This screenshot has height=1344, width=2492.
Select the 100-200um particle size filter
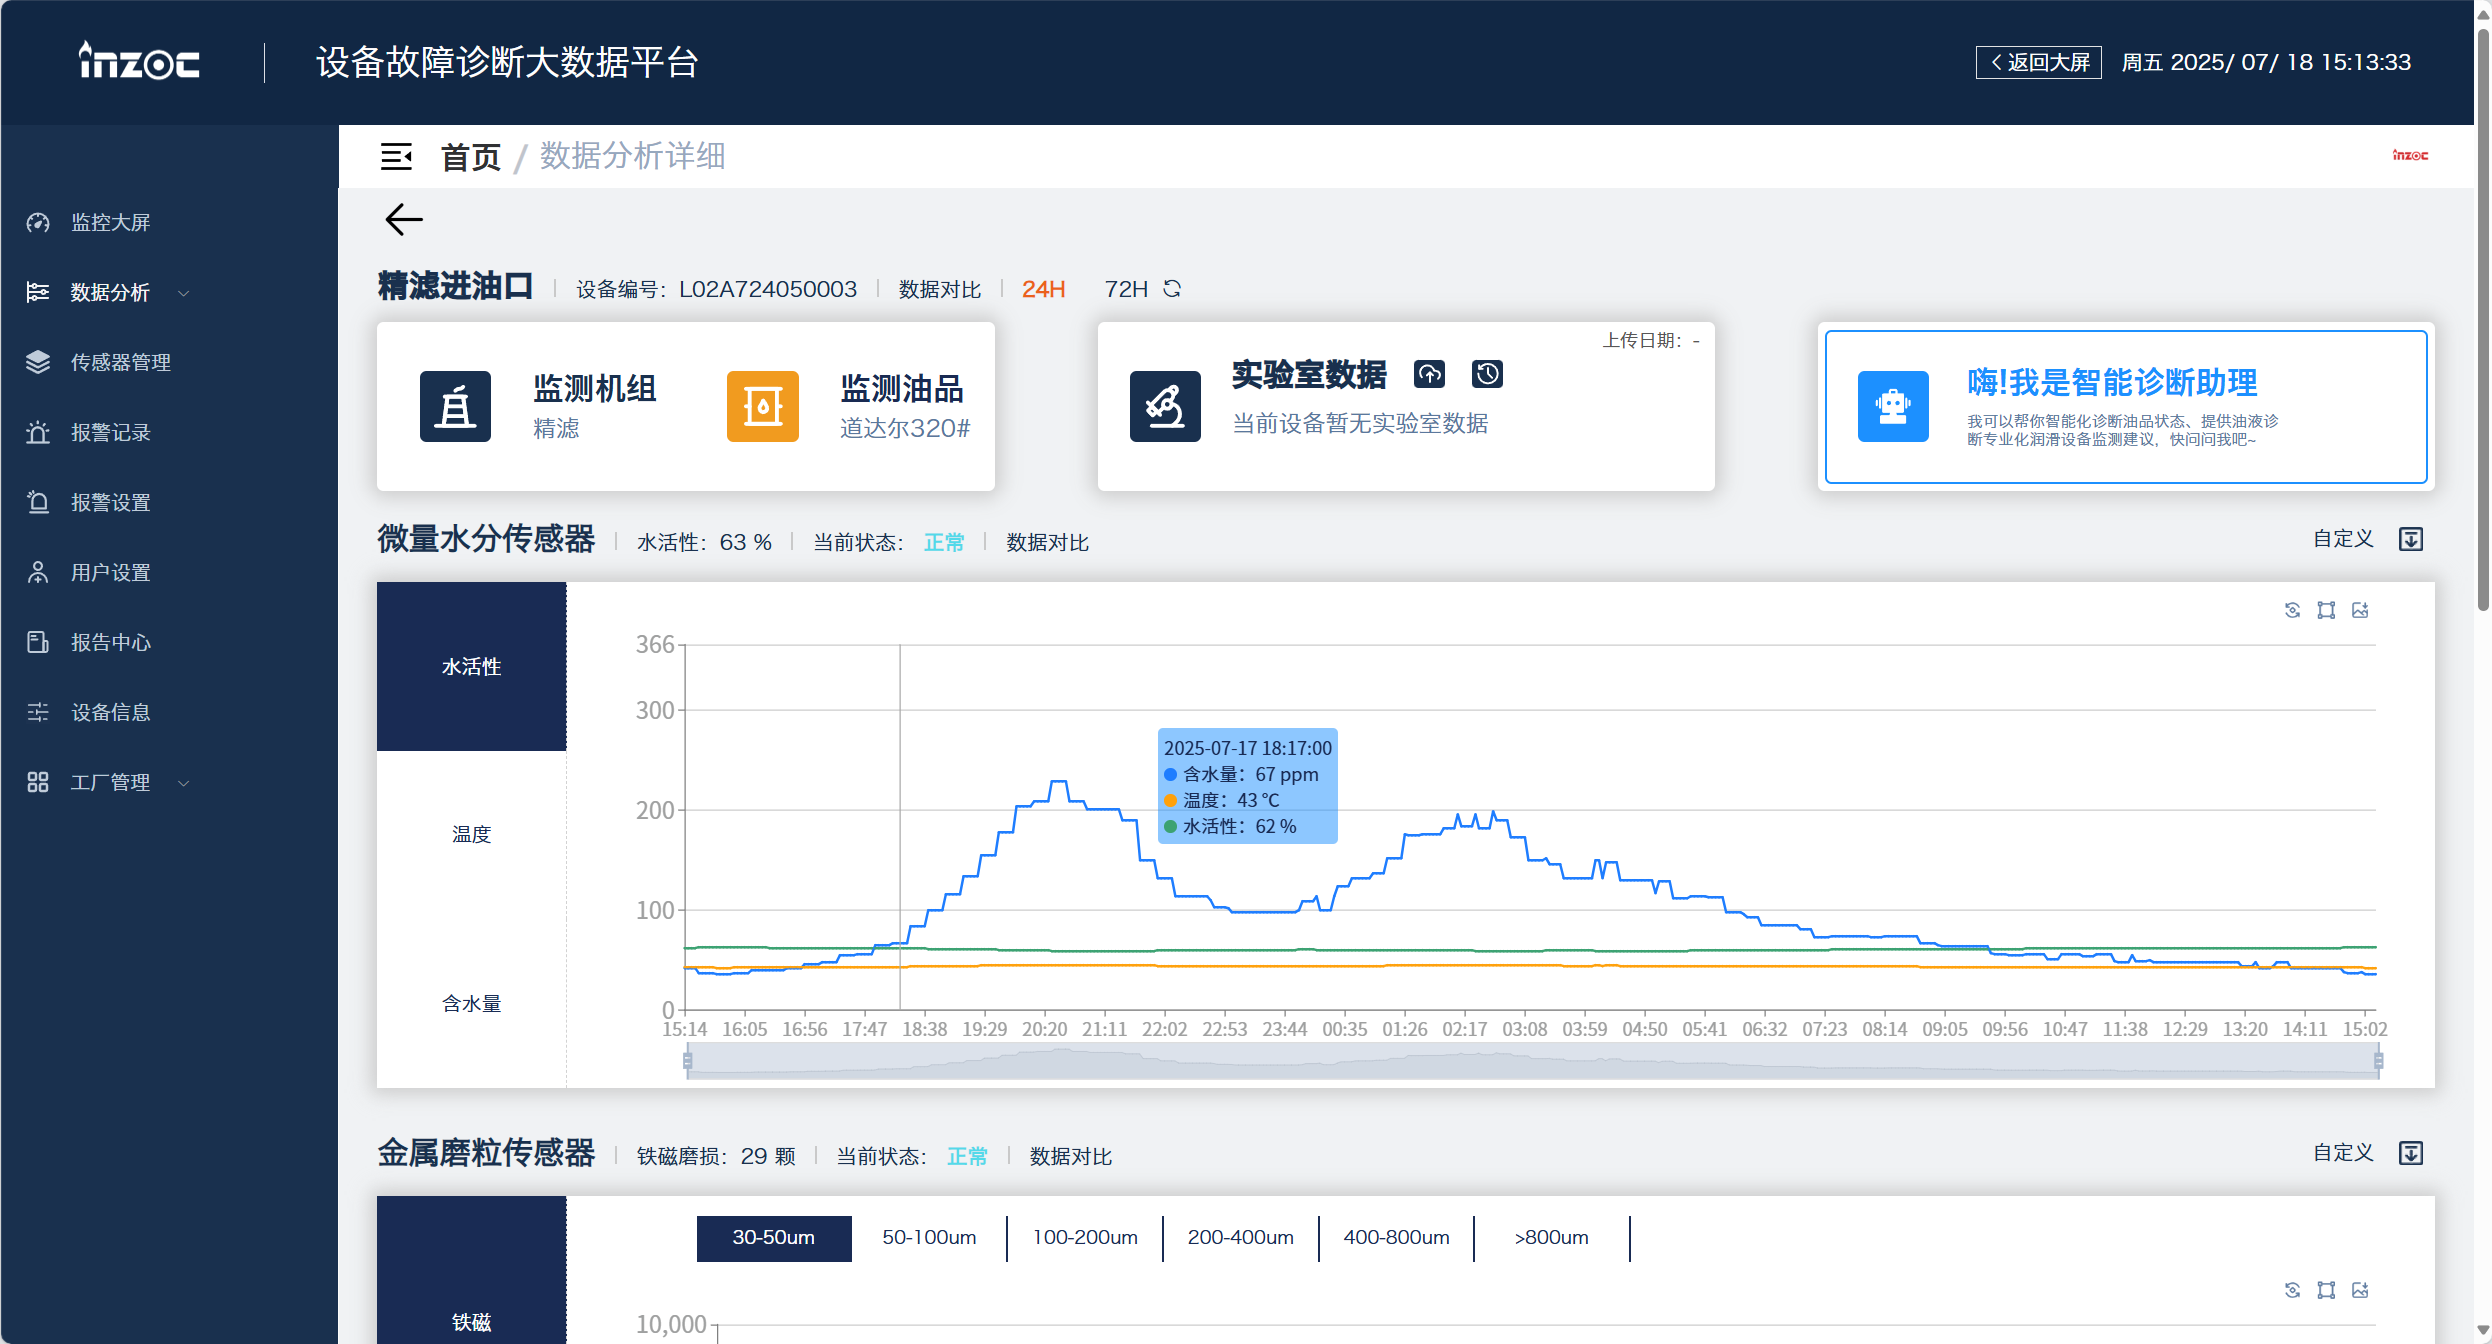(x=1084, y=1237)
